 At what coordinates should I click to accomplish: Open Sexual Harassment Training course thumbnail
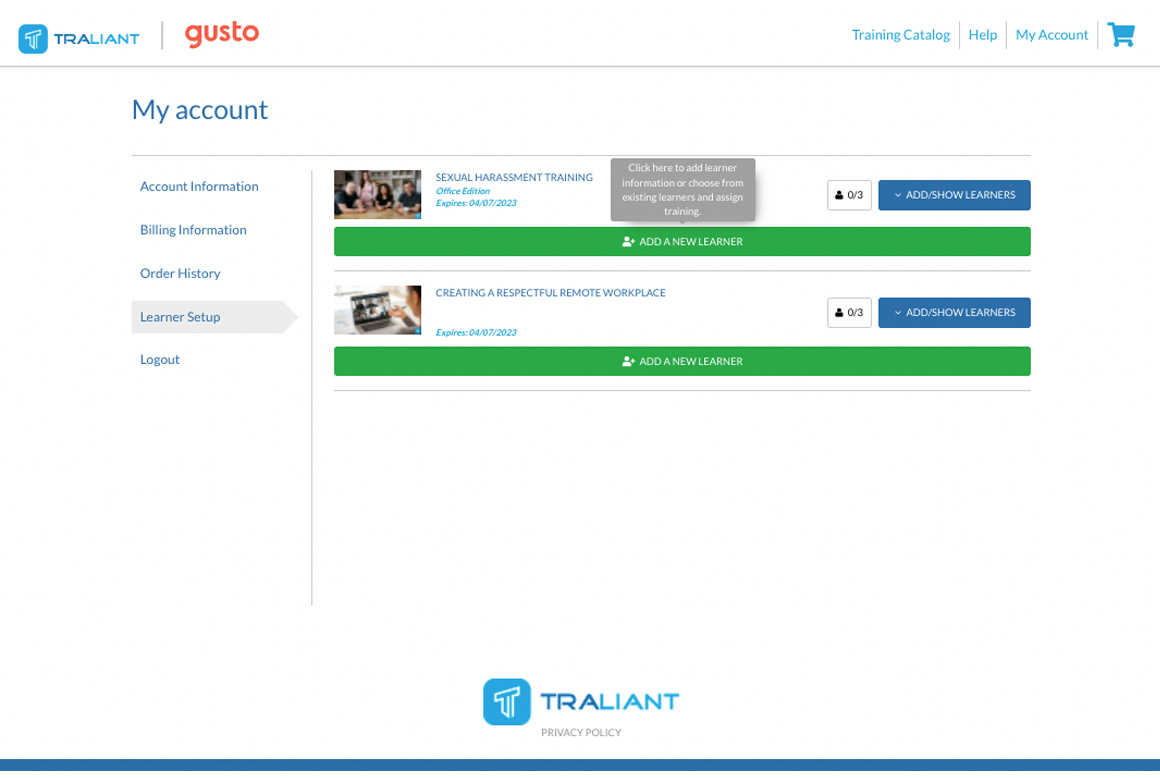coord(377,194)
